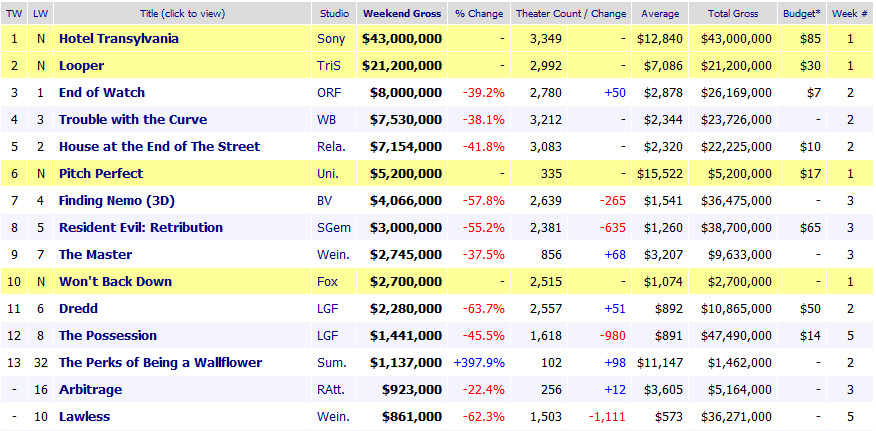
Task: Sort by the LW column header
Action: coord(40,13)
